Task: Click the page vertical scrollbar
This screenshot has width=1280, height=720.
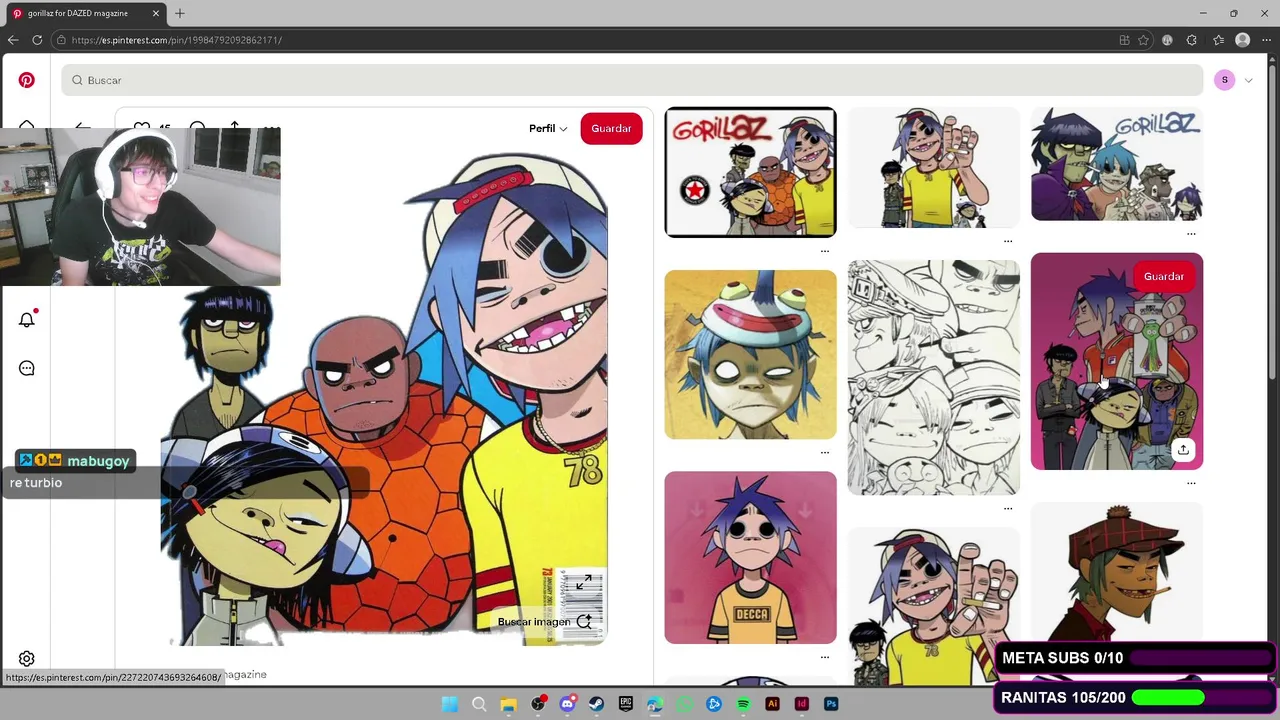Action: (x=1272, y=222)
